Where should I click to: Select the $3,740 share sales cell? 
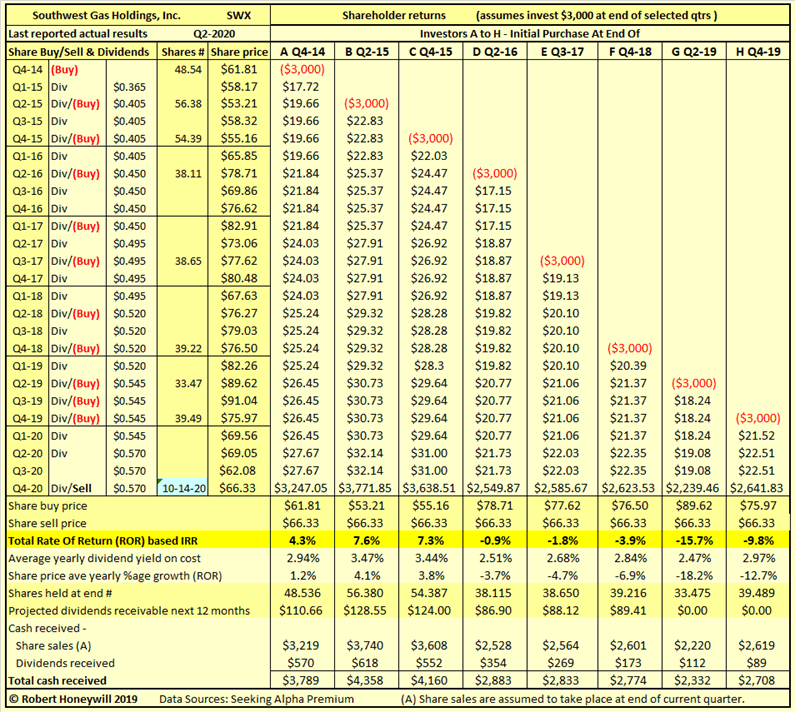365,646
